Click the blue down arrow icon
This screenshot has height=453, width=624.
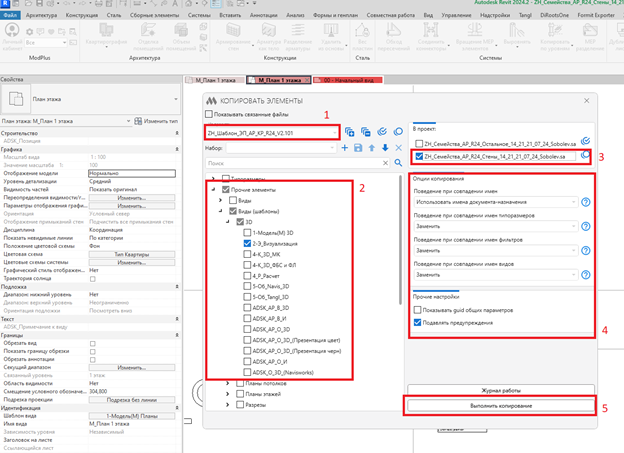(x=385, y=148)
